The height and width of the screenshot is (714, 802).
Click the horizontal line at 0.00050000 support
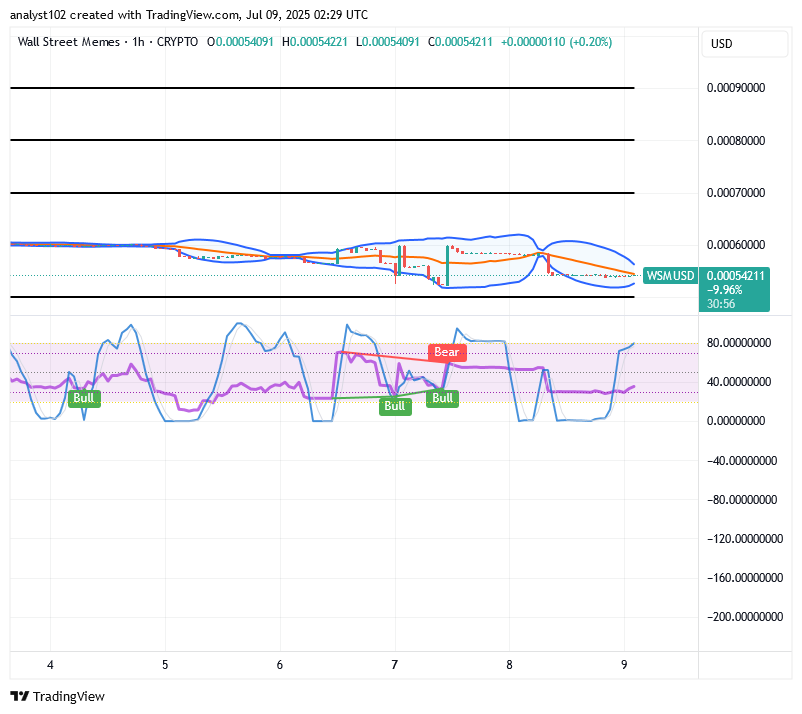coord(322,297)
